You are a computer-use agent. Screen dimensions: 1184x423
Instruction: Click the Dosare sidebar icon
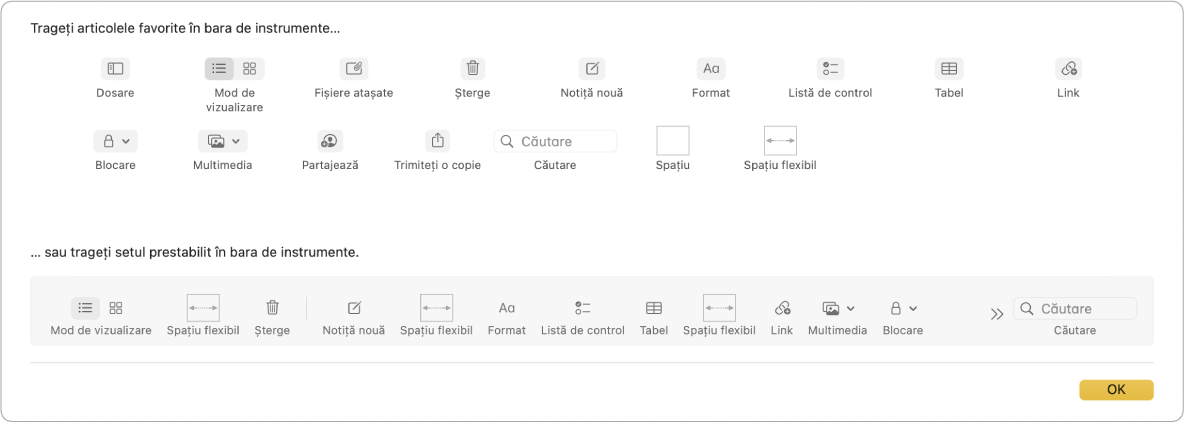(116, 69)
